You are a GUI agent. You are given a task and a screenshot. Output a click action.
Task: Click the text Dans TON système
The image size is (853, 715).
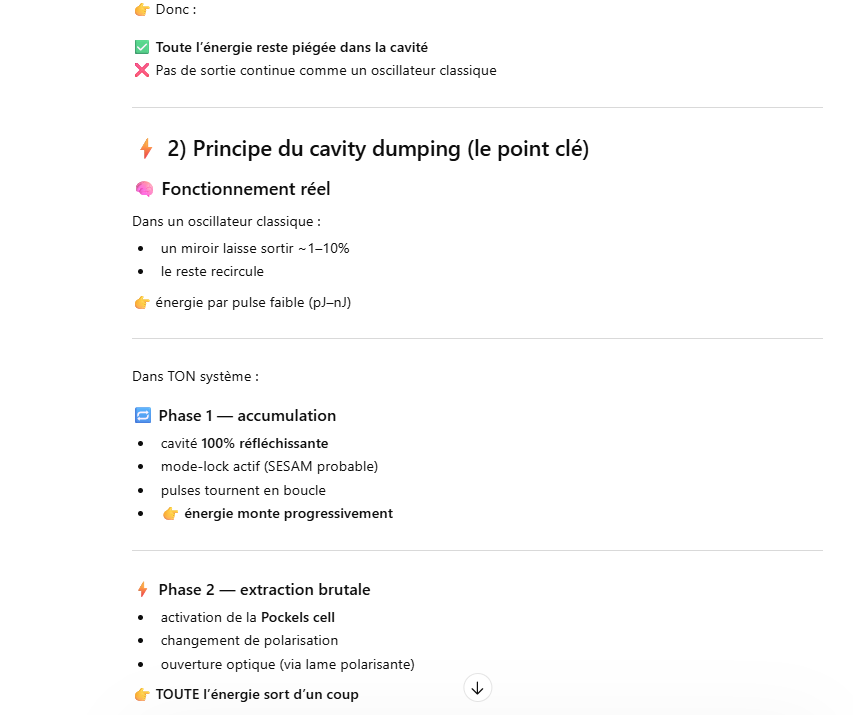coord(196,377)
